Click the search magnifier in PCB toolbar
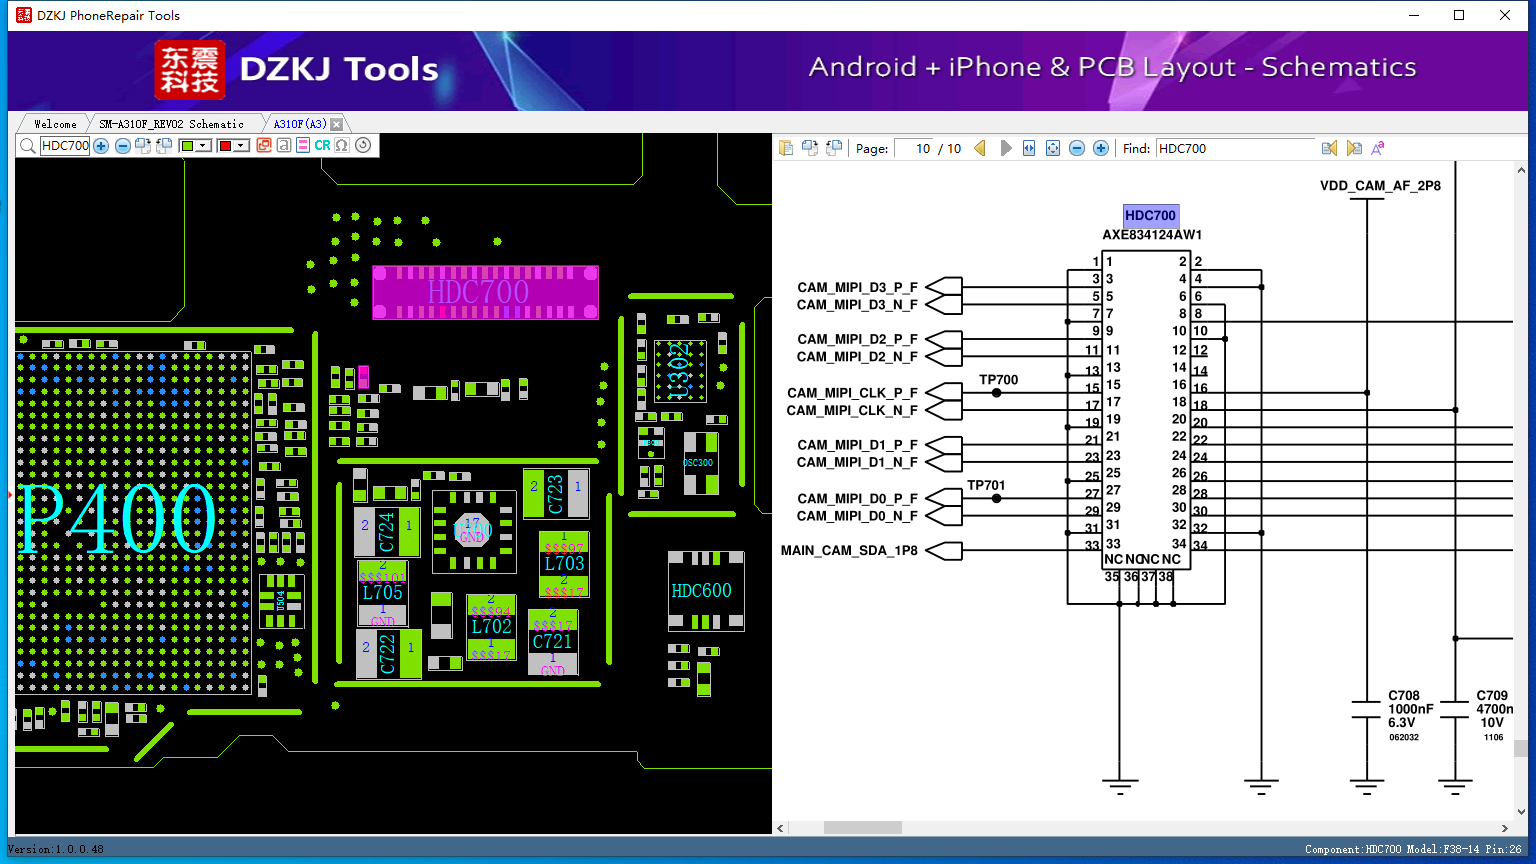Image resolution: width=1536 pixels, height=864 pixels. [28, 146]
